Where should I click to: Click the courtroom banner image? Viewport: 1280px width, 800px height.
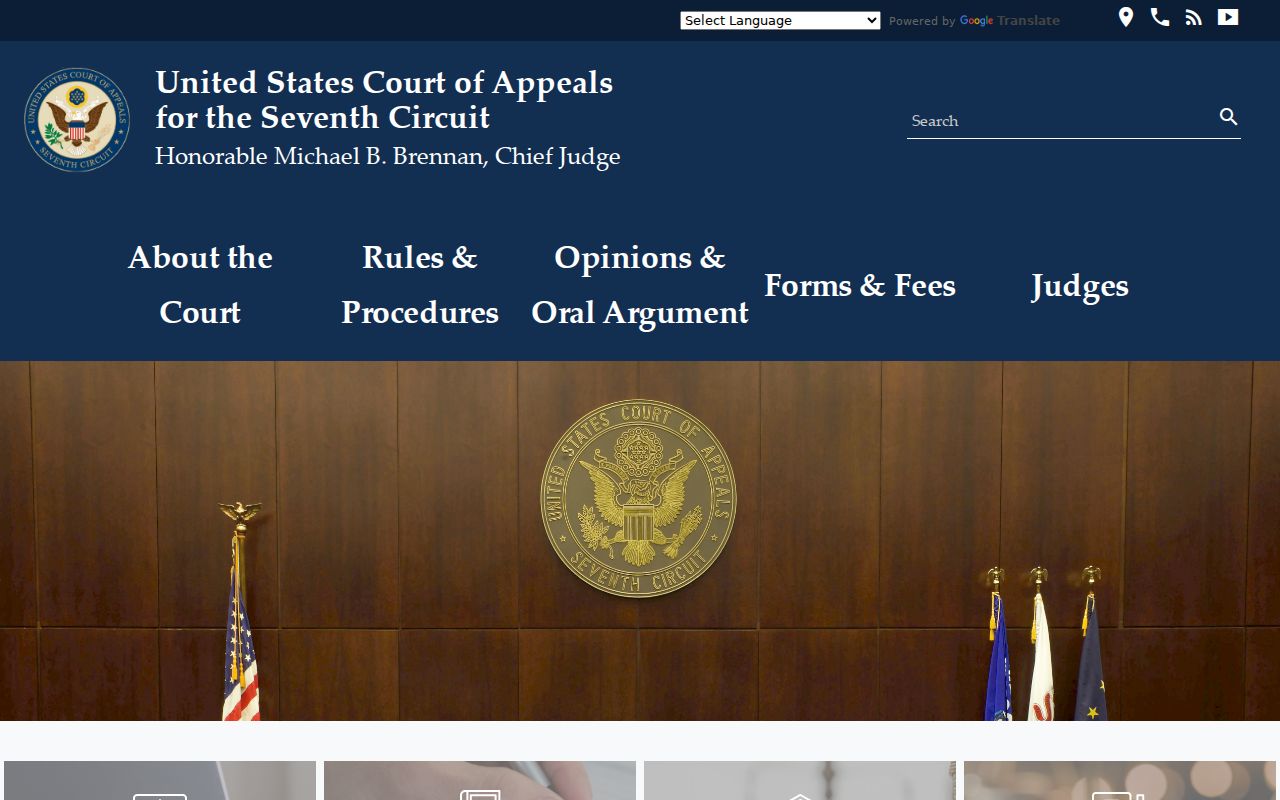point(640,541)
